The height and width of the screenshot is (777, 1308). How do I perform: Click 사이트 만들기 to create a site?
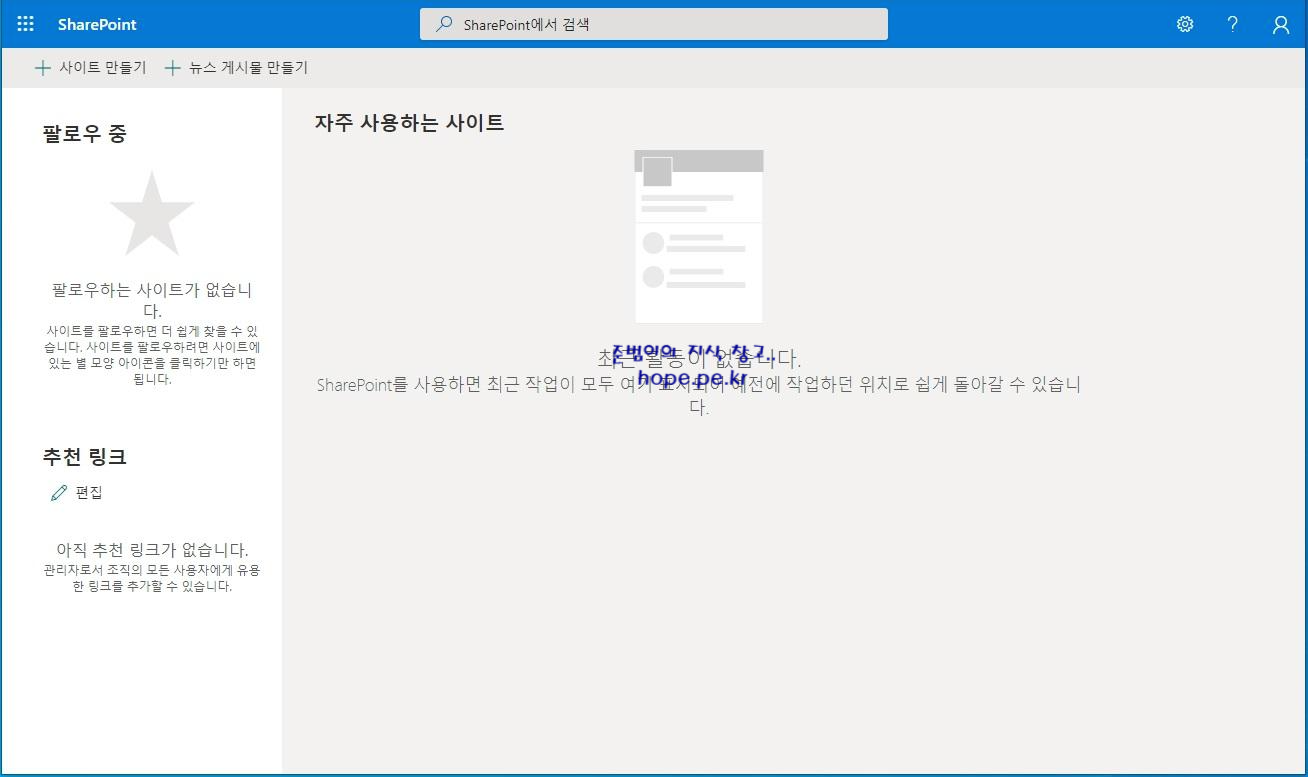pos(90,68)
